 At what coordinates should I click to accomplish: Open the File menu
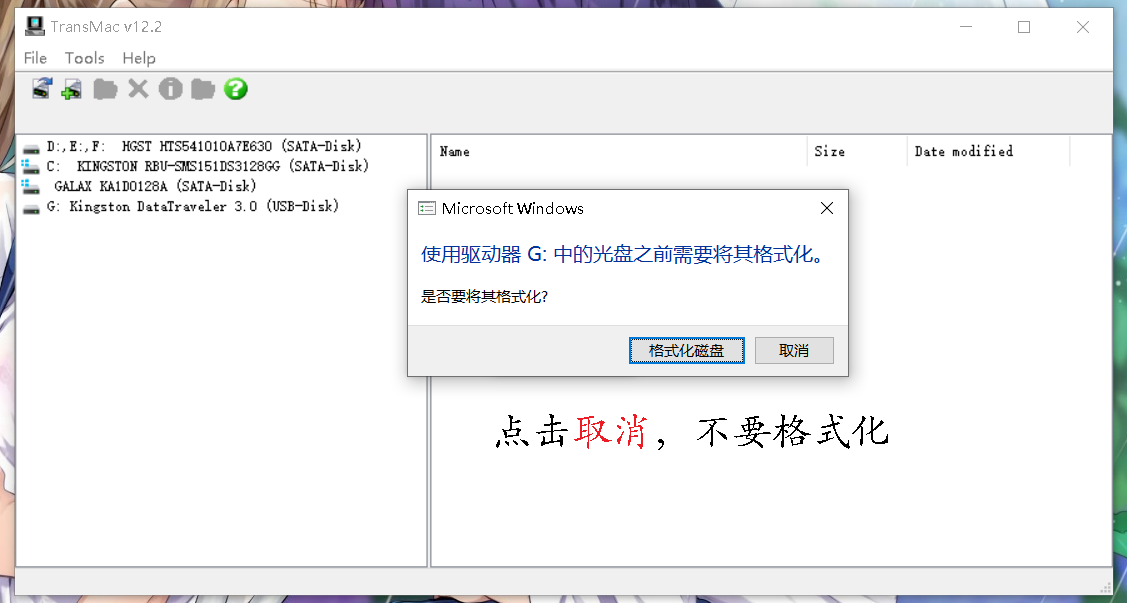point(35,58)
